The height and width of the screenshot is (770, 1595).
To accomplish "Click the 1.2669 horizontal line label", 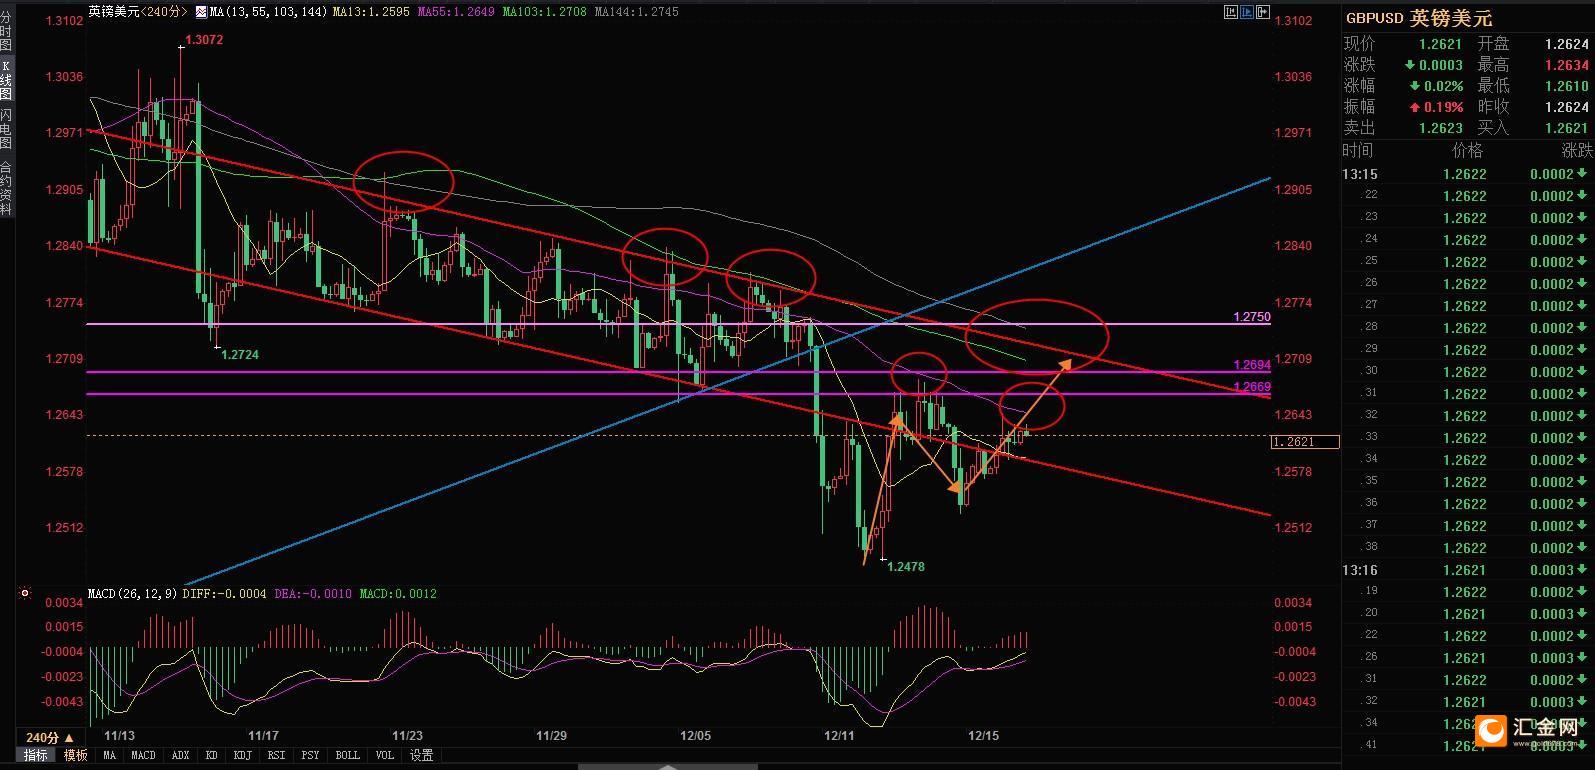I will coord(1251,387).
